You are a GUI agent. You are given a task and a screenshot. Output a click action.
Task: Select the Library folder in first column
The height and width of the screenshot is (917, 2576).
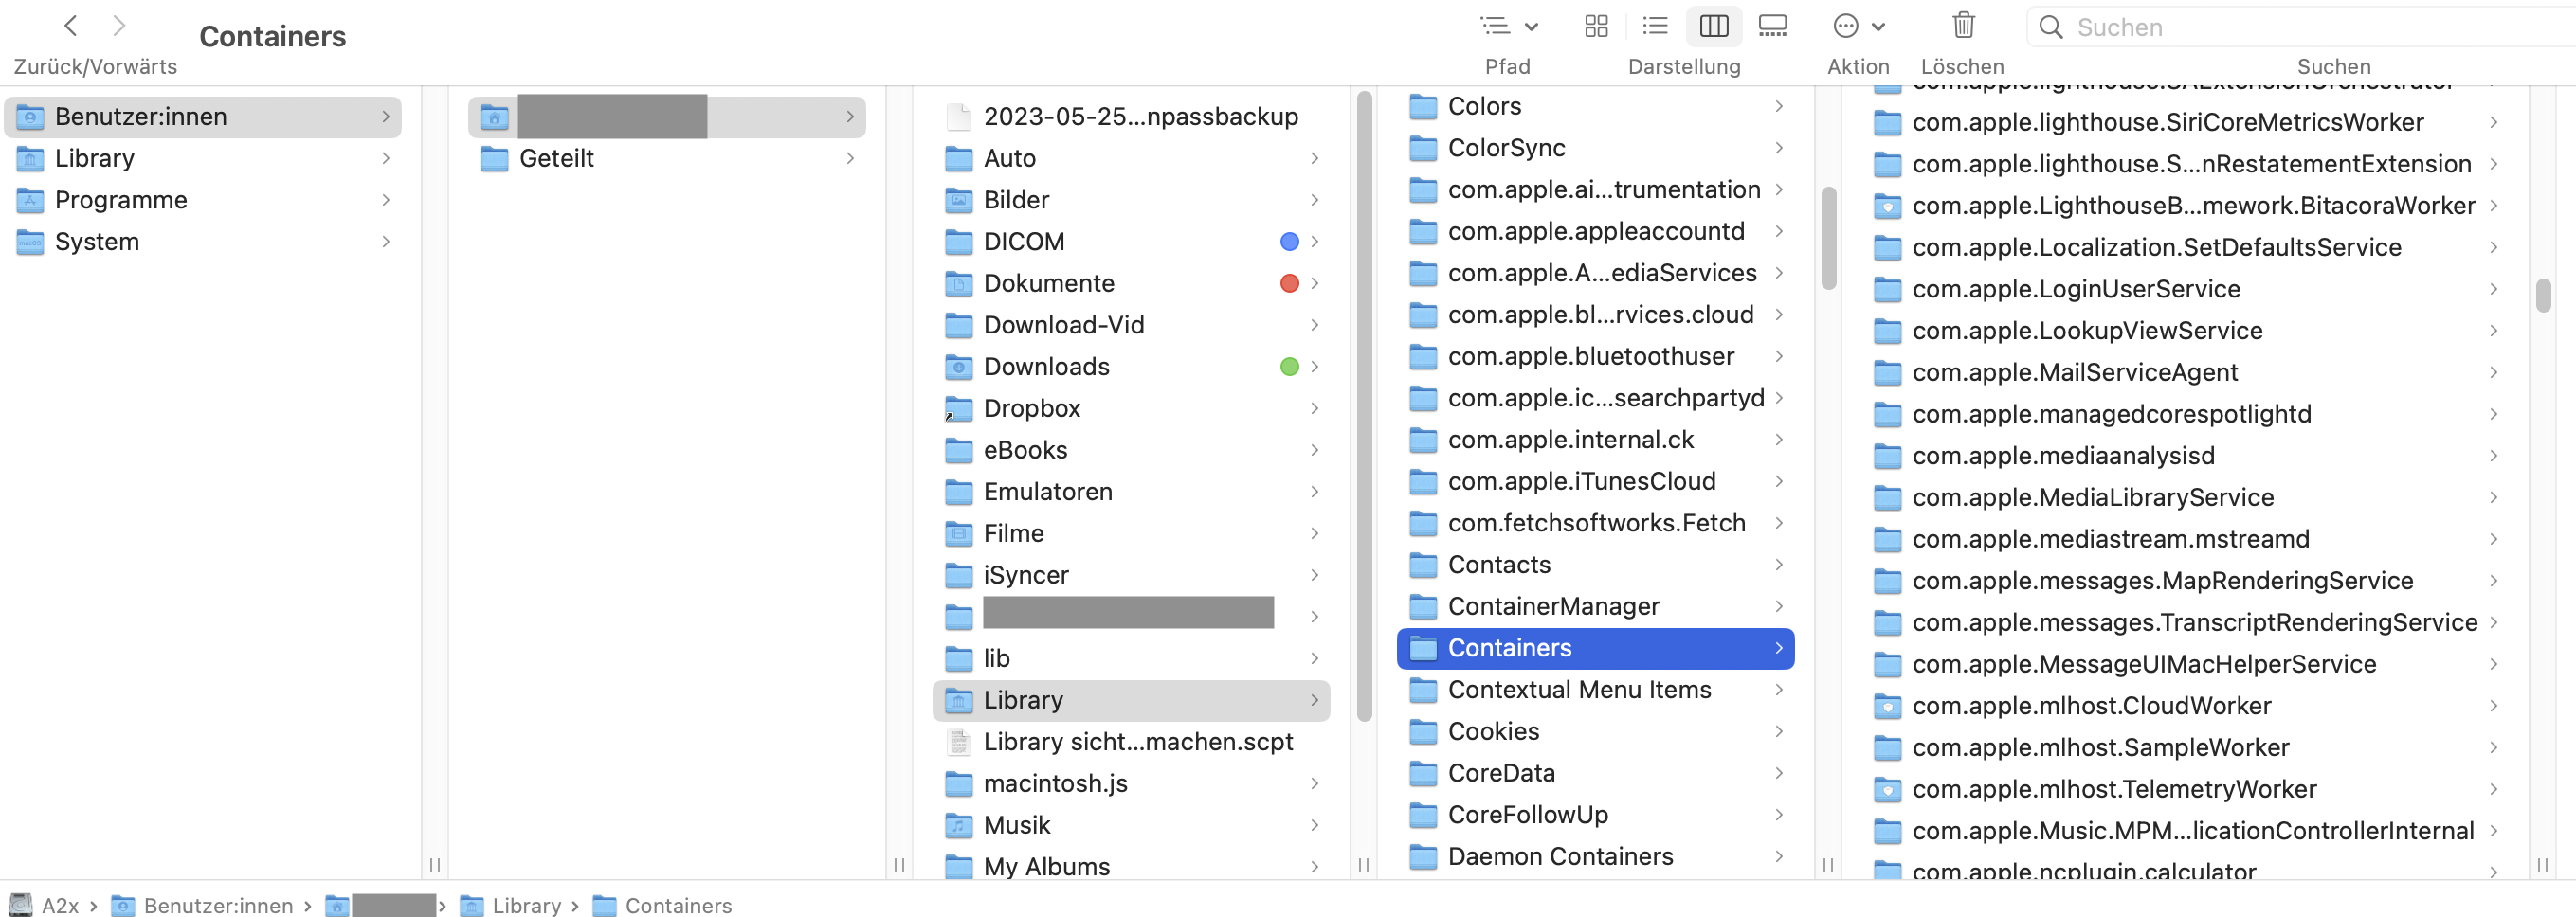pyautogui.click(x=203, y=159)
